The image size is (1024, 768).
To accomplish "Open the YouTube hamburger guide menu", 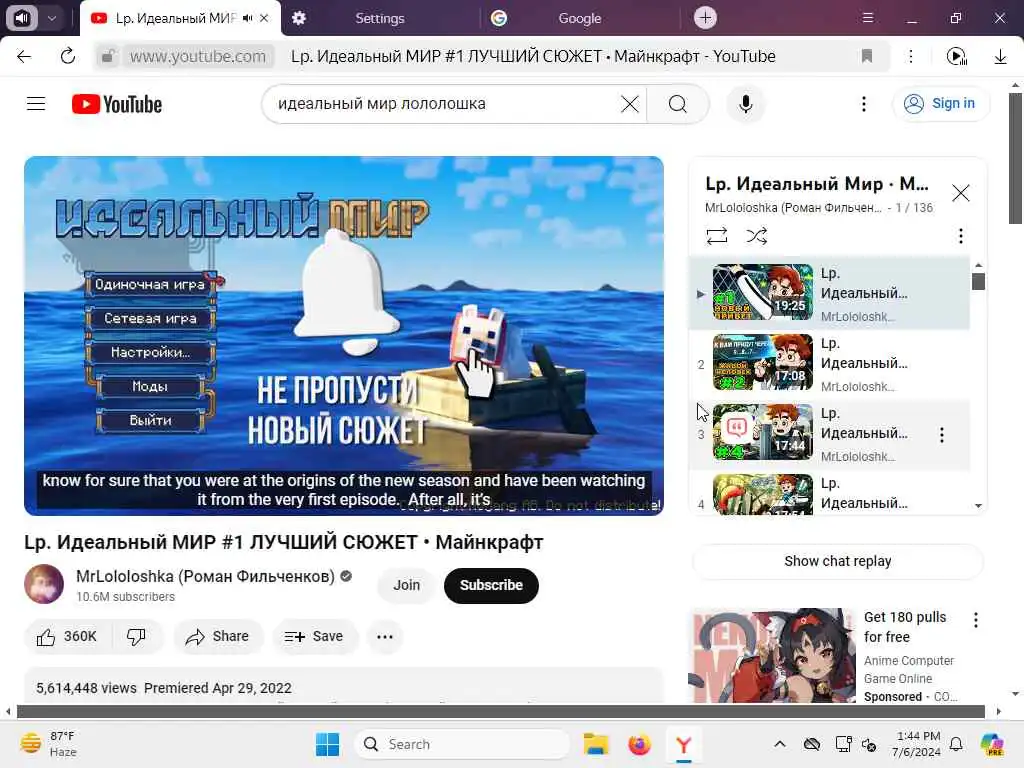I will (x=36, y=104).
